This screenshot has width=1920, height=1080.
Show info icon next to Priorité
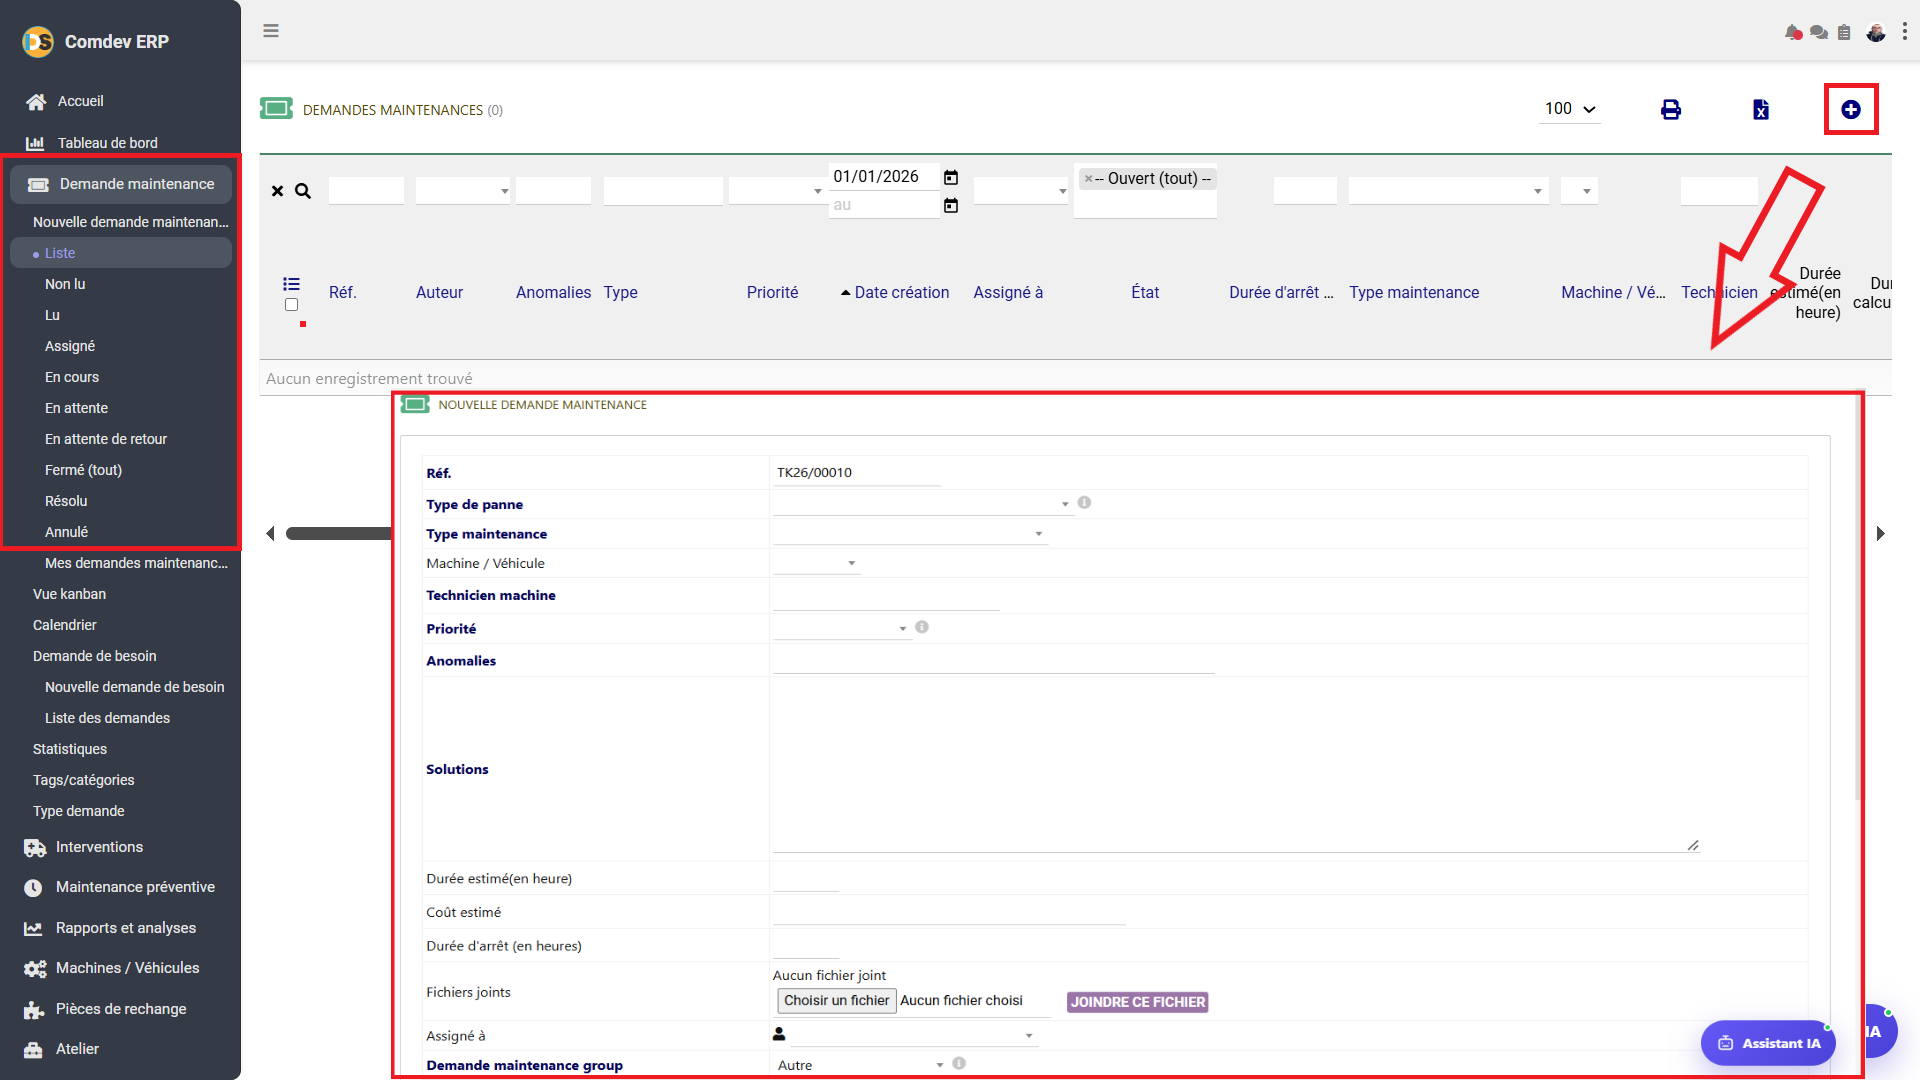coord(922,627)
